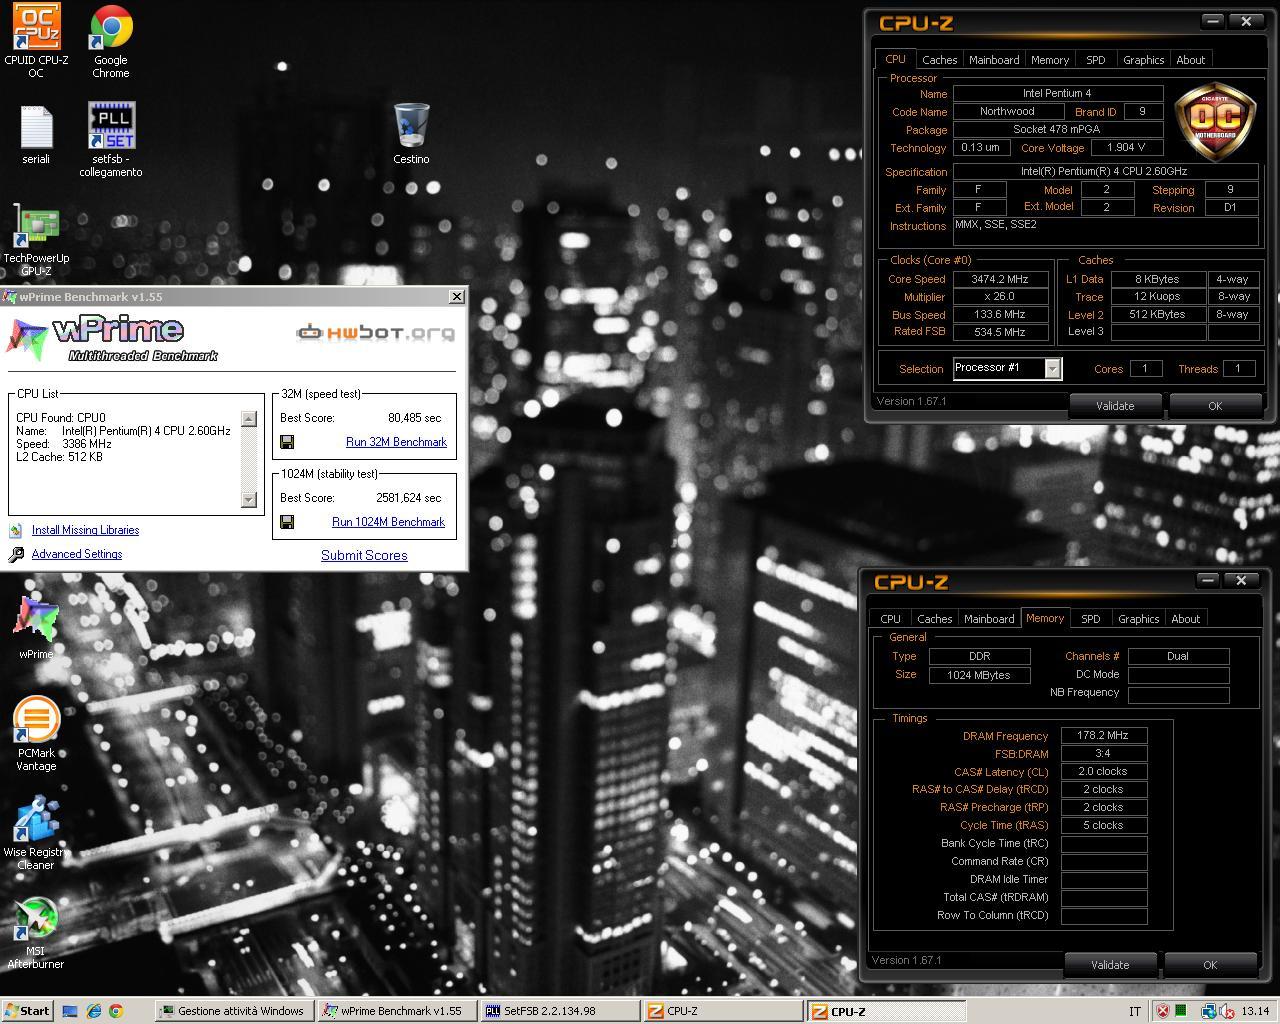Click the Submit Scores link in wPrime
Screen dimensions: 1280x1024
(364, 556)
